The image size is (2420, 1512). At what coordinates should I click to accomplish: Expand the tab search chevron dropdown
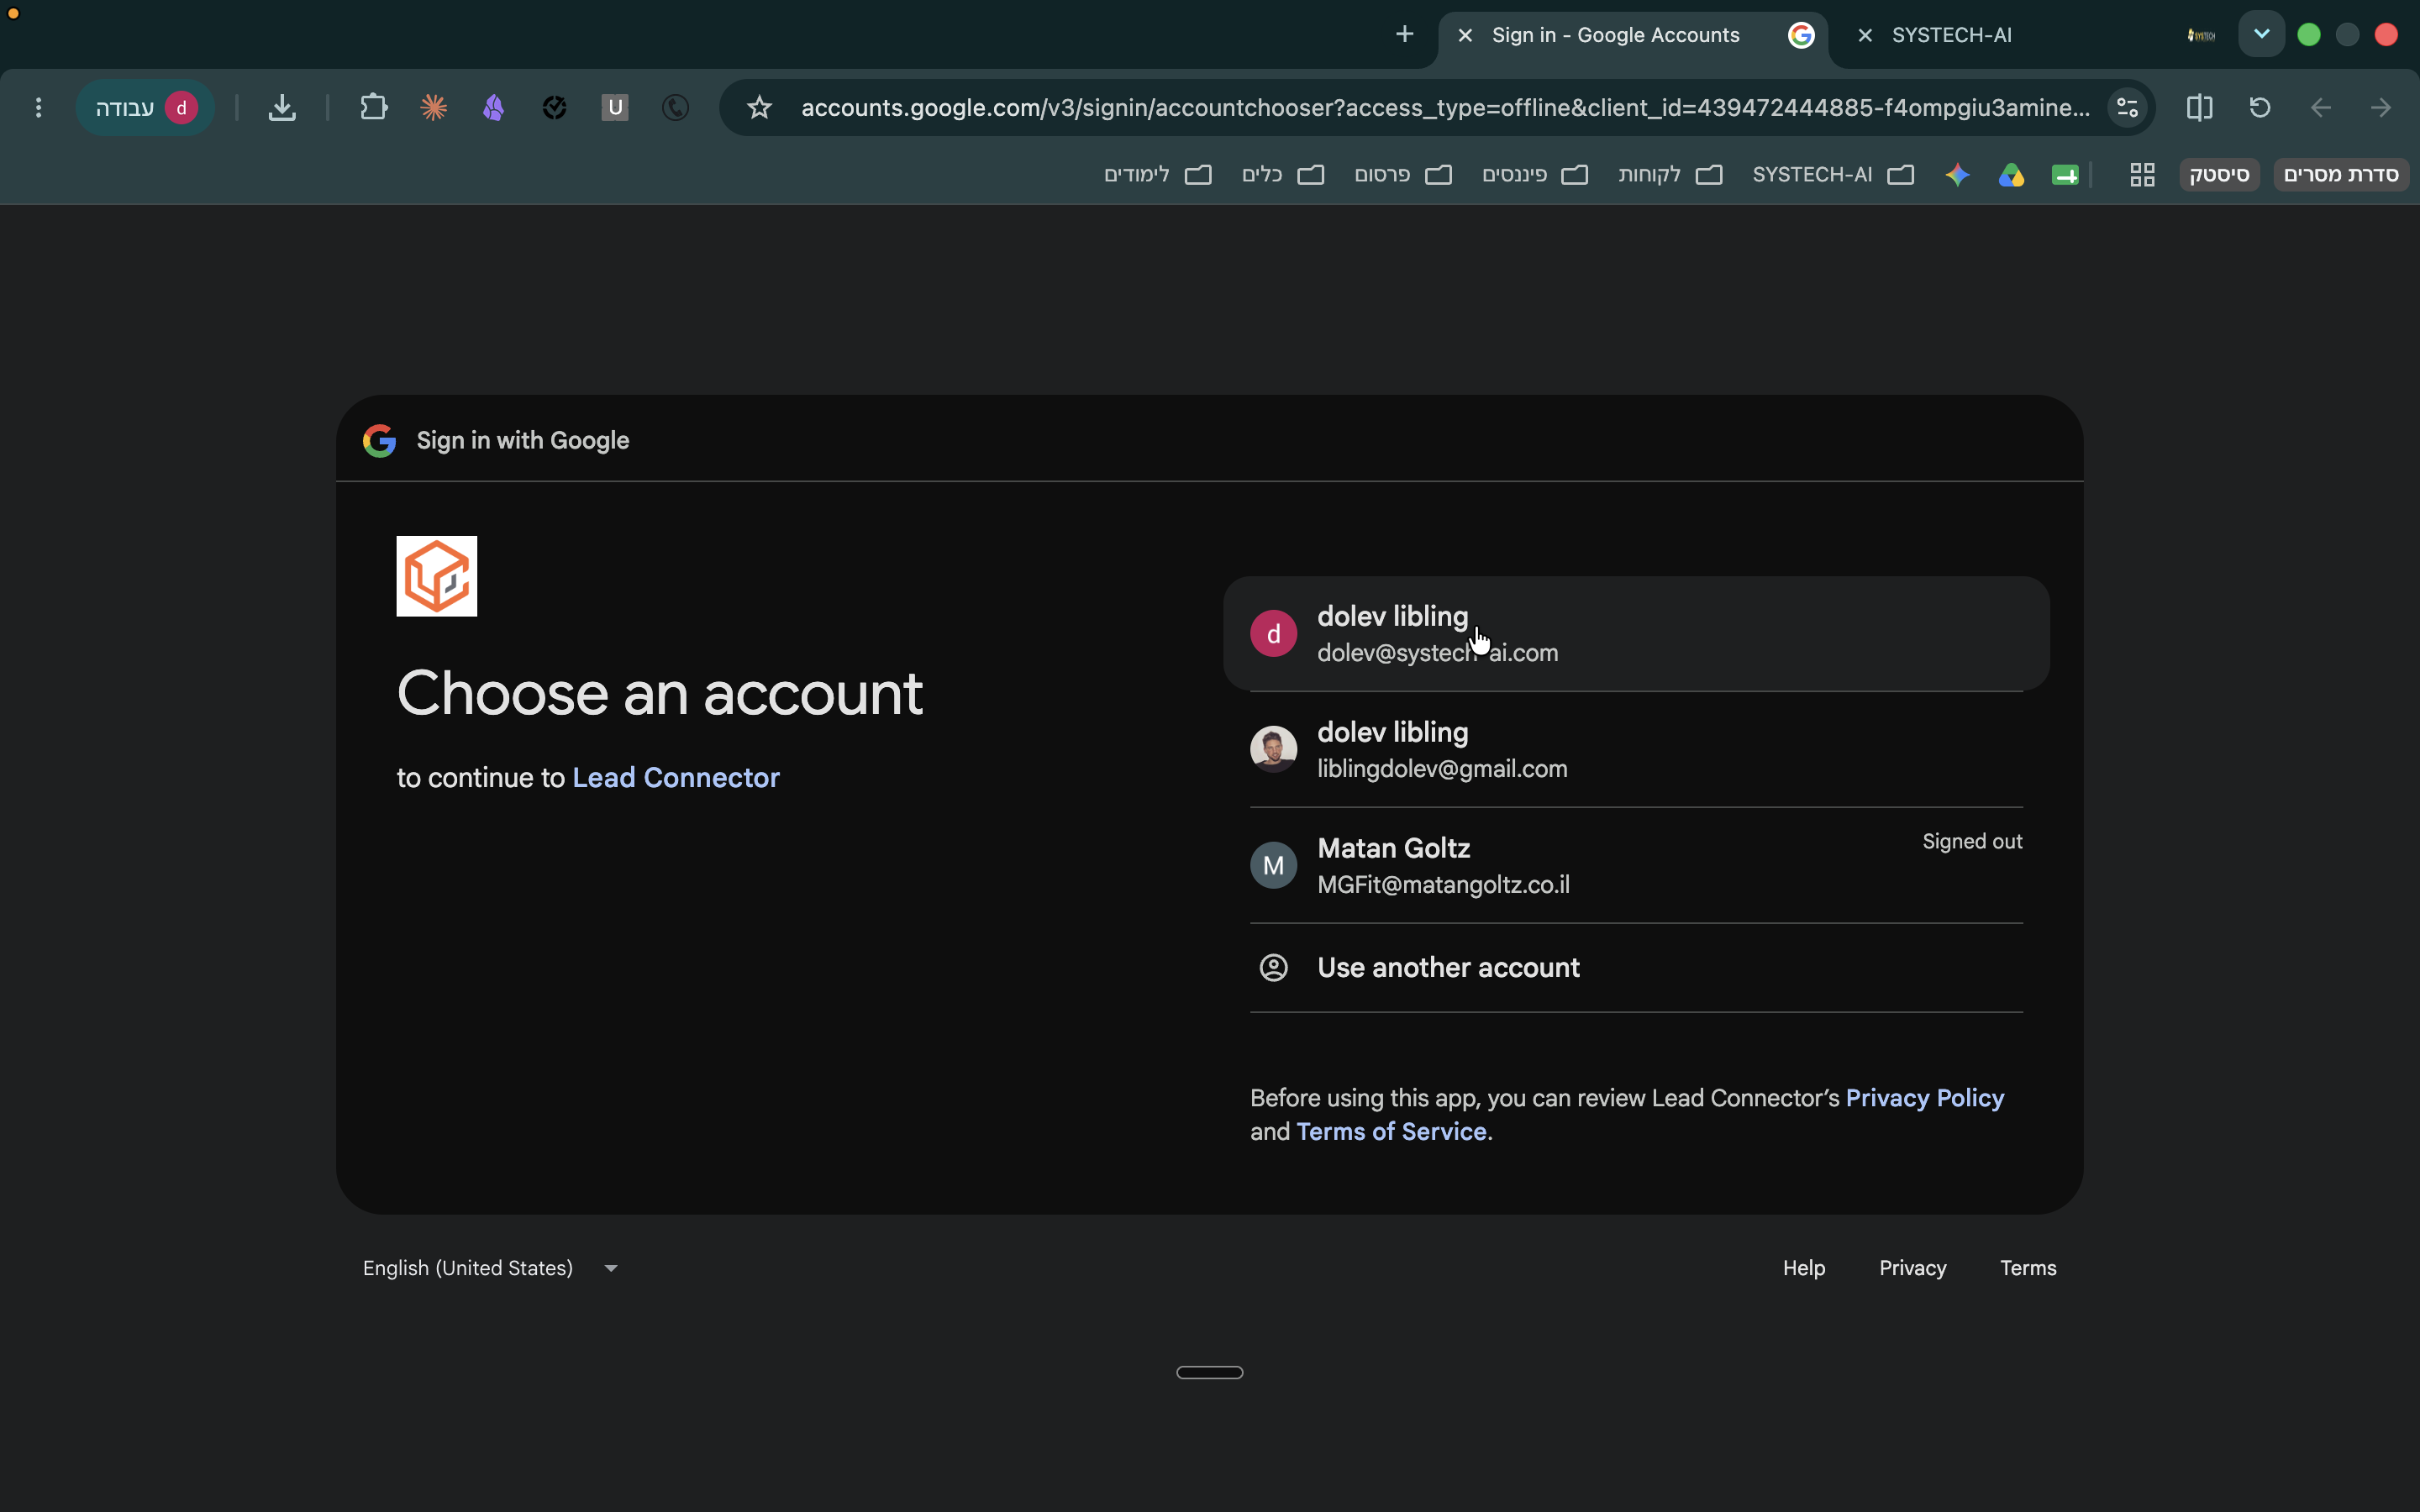click(2261, 34)
